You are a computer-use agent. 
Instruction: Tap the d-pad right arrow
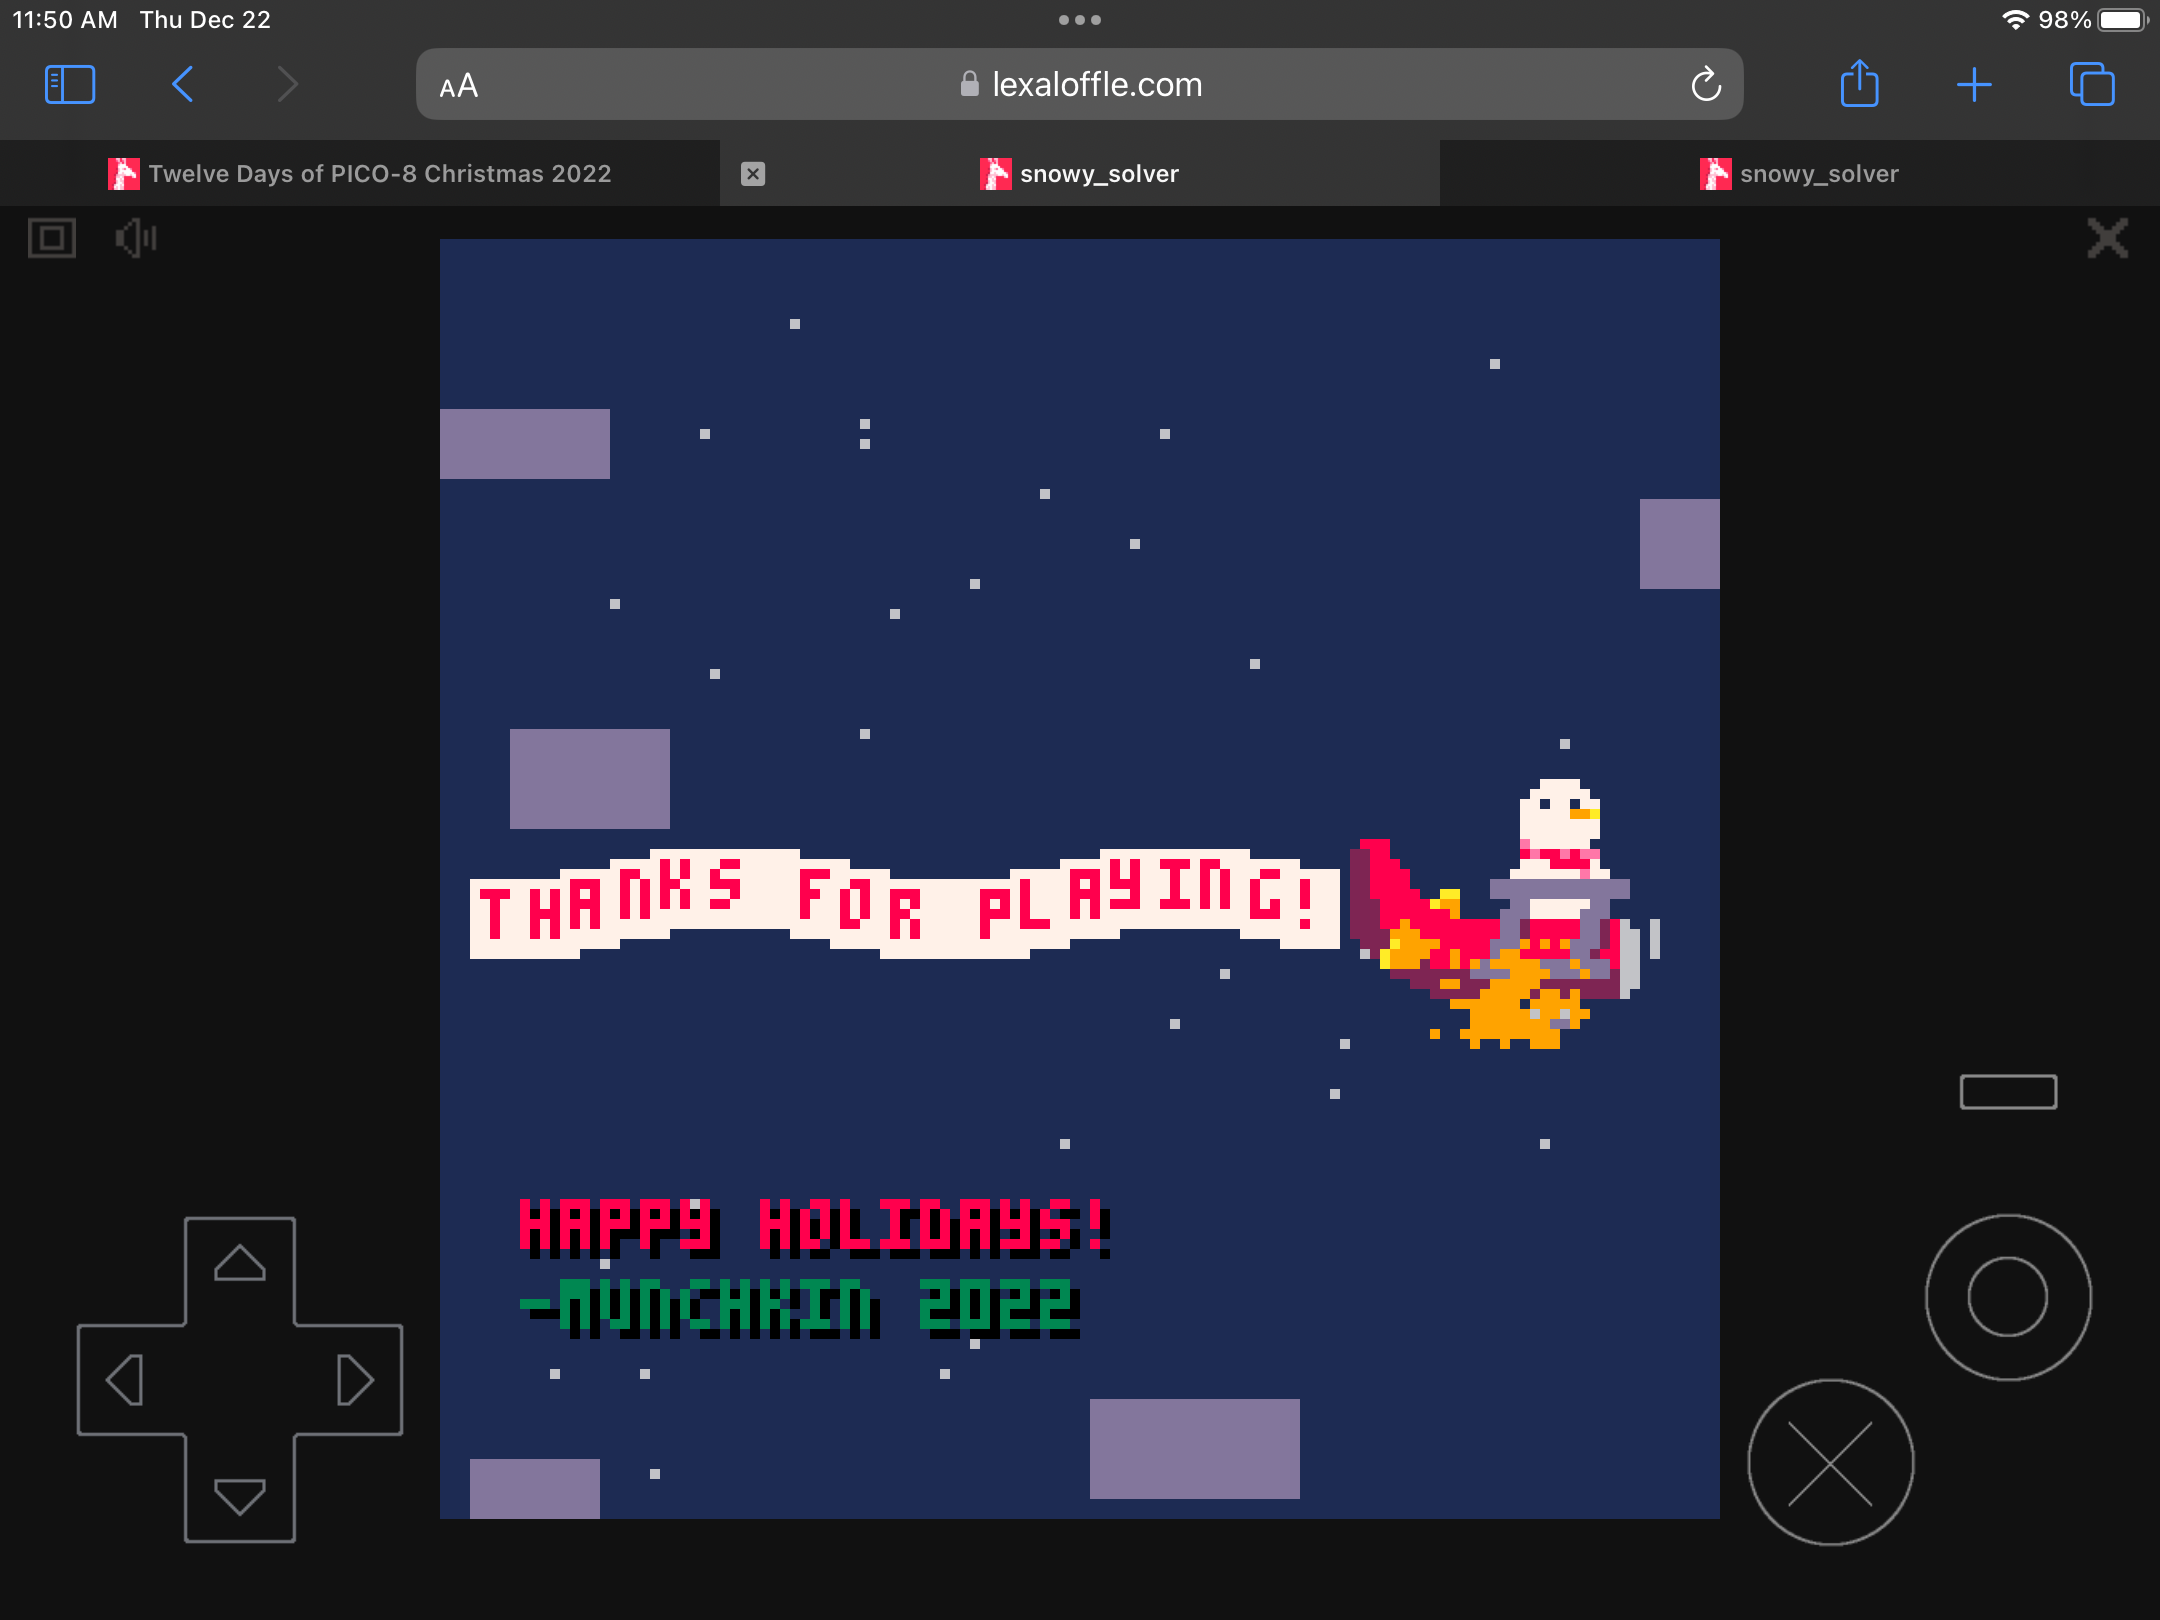click(355, 1381)
